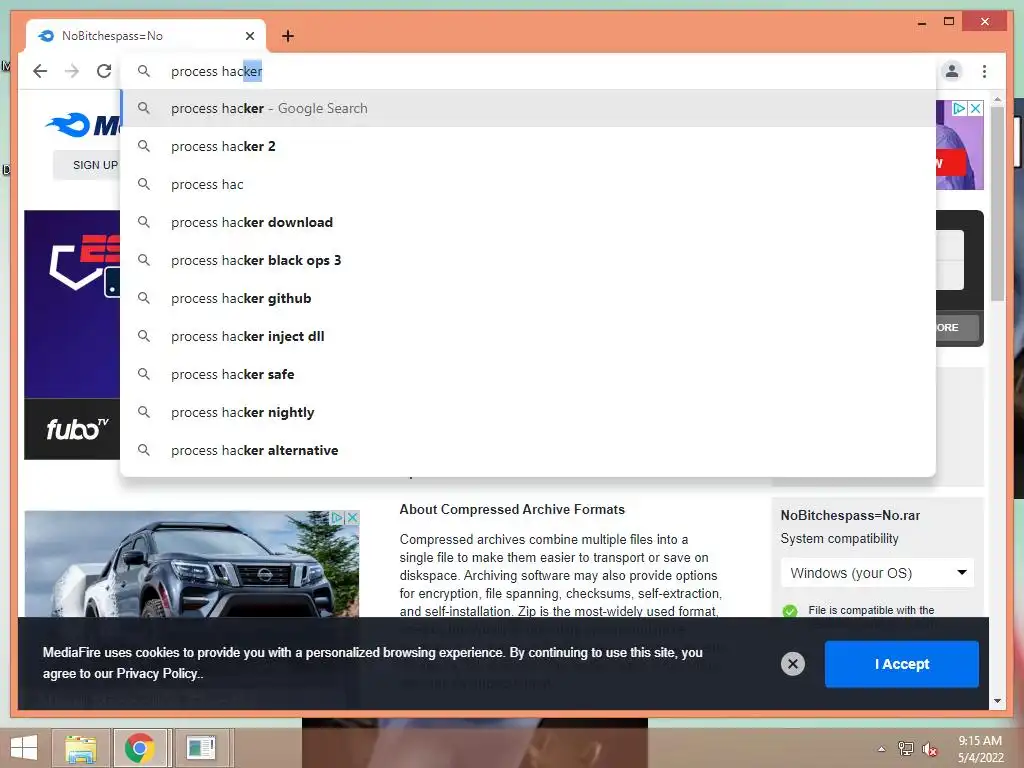Select the NoBitchespass=No tab
The image size is (1024, 768).
(x=146, y=36)
